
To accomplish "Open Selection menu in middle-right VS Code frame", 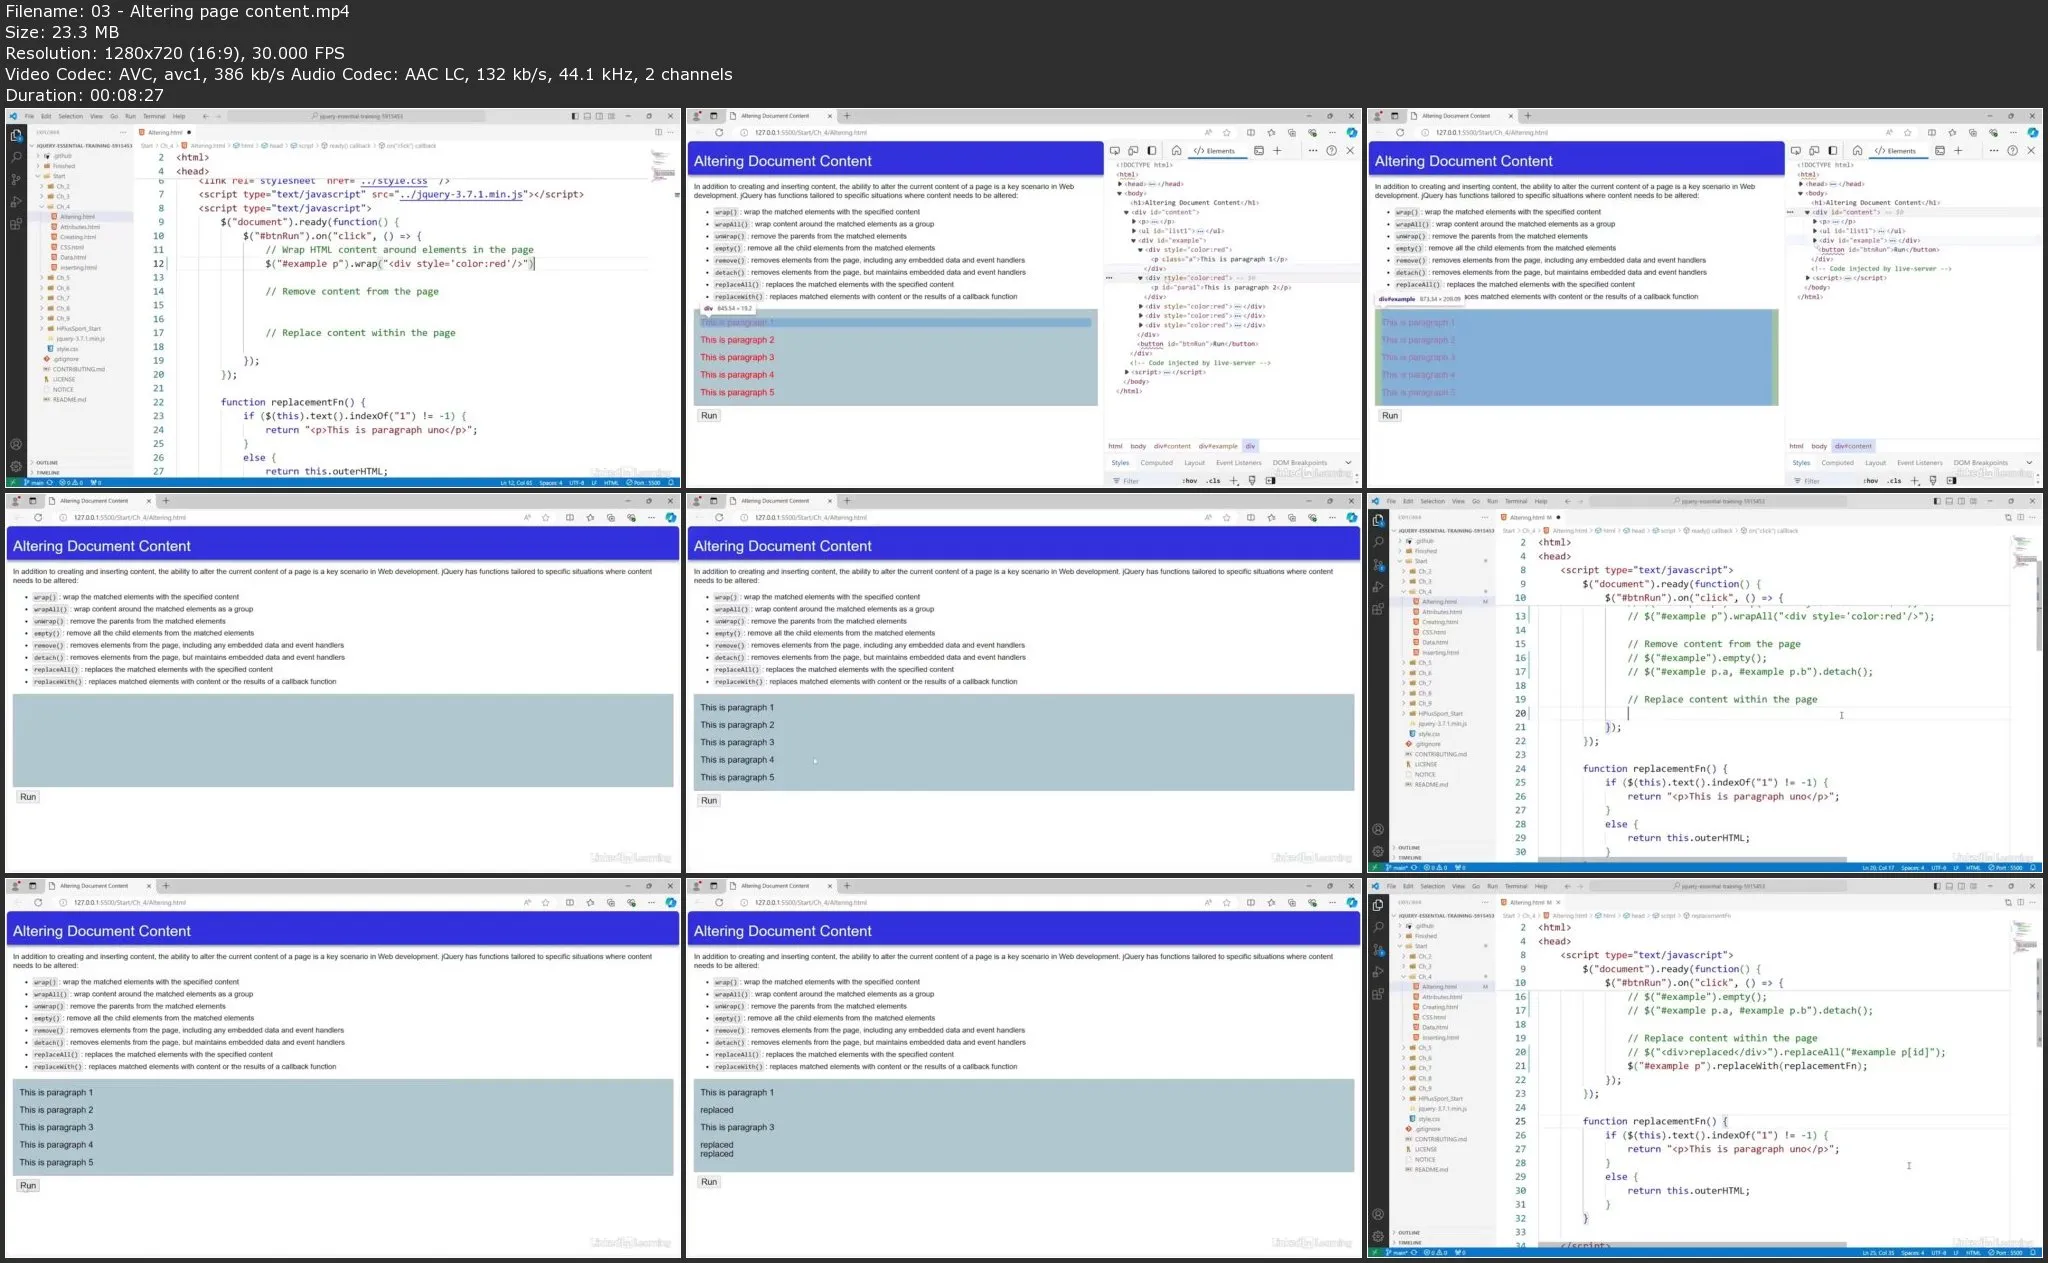I will point(1432,501).
